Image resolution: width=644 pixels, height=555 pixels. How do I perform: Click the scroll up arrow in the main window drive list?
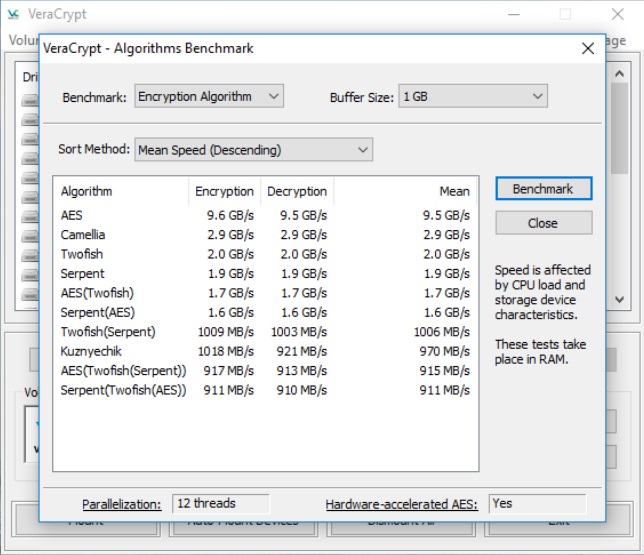[619, 74]
